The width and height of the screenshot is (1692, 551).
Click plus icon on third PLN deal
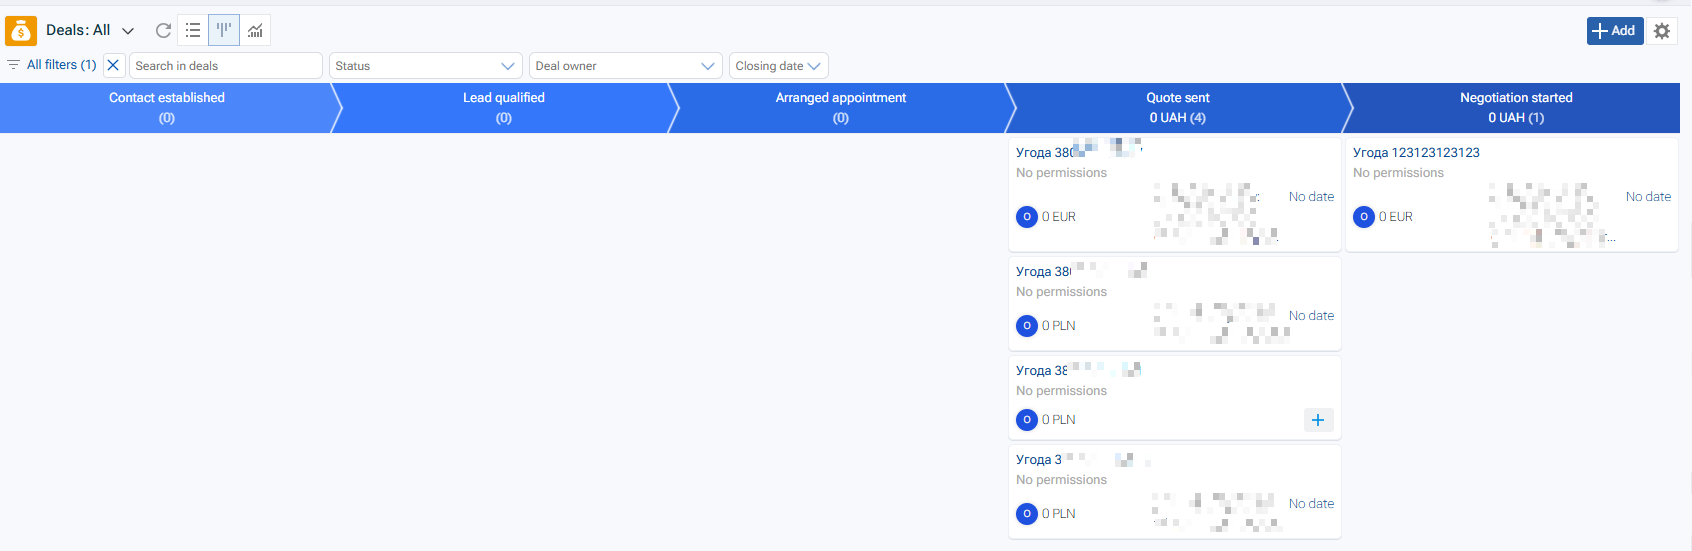click(1318, 420)
